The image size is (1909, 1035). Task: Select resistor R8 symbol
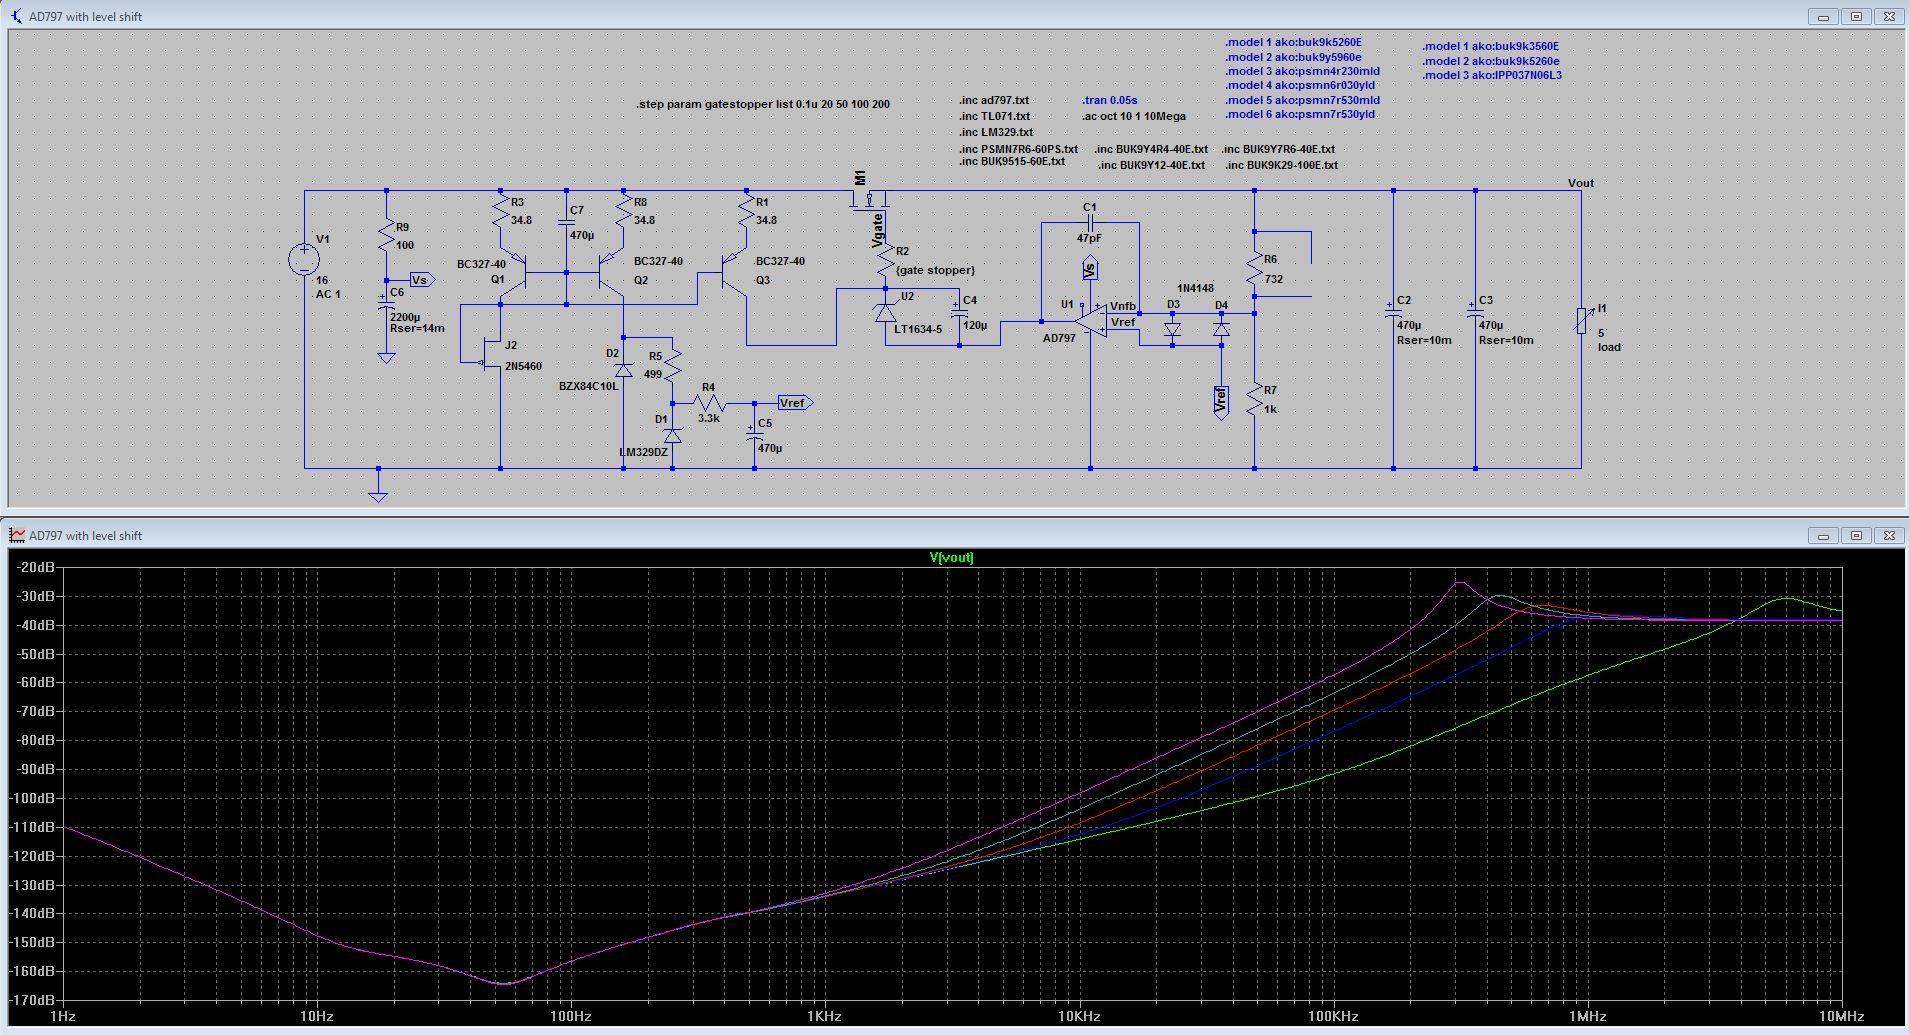click(x=623, y=211)
